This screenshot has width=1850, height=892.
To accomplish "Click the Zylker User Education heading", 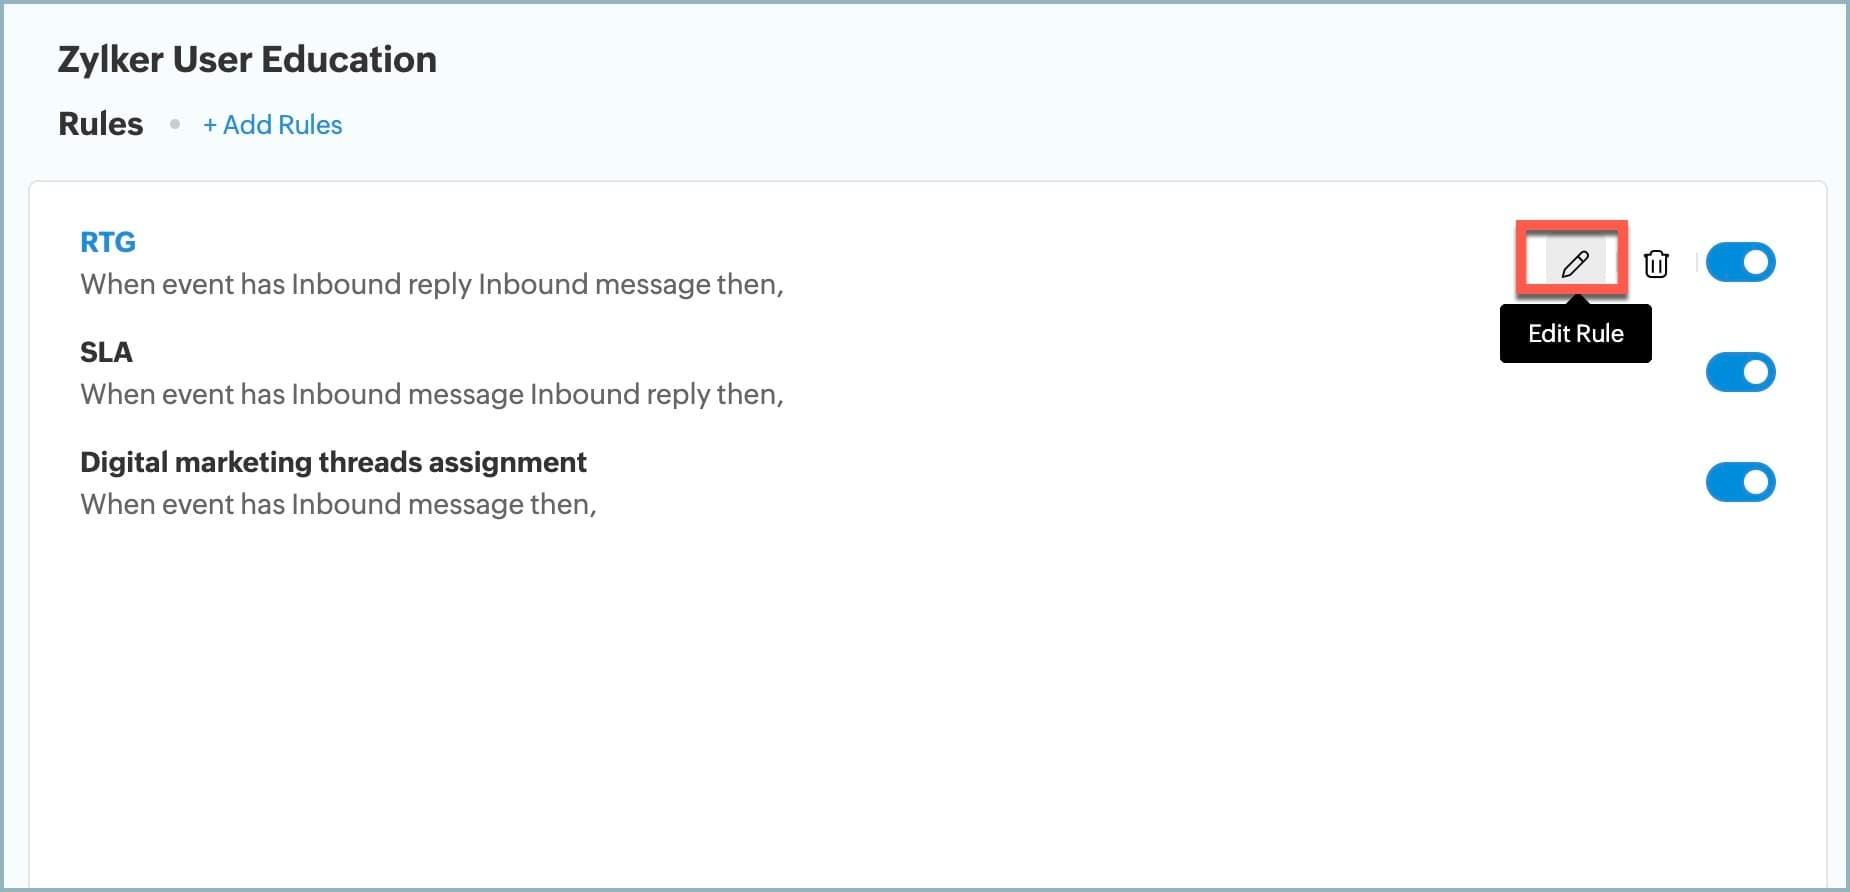I will pos(247,60).
